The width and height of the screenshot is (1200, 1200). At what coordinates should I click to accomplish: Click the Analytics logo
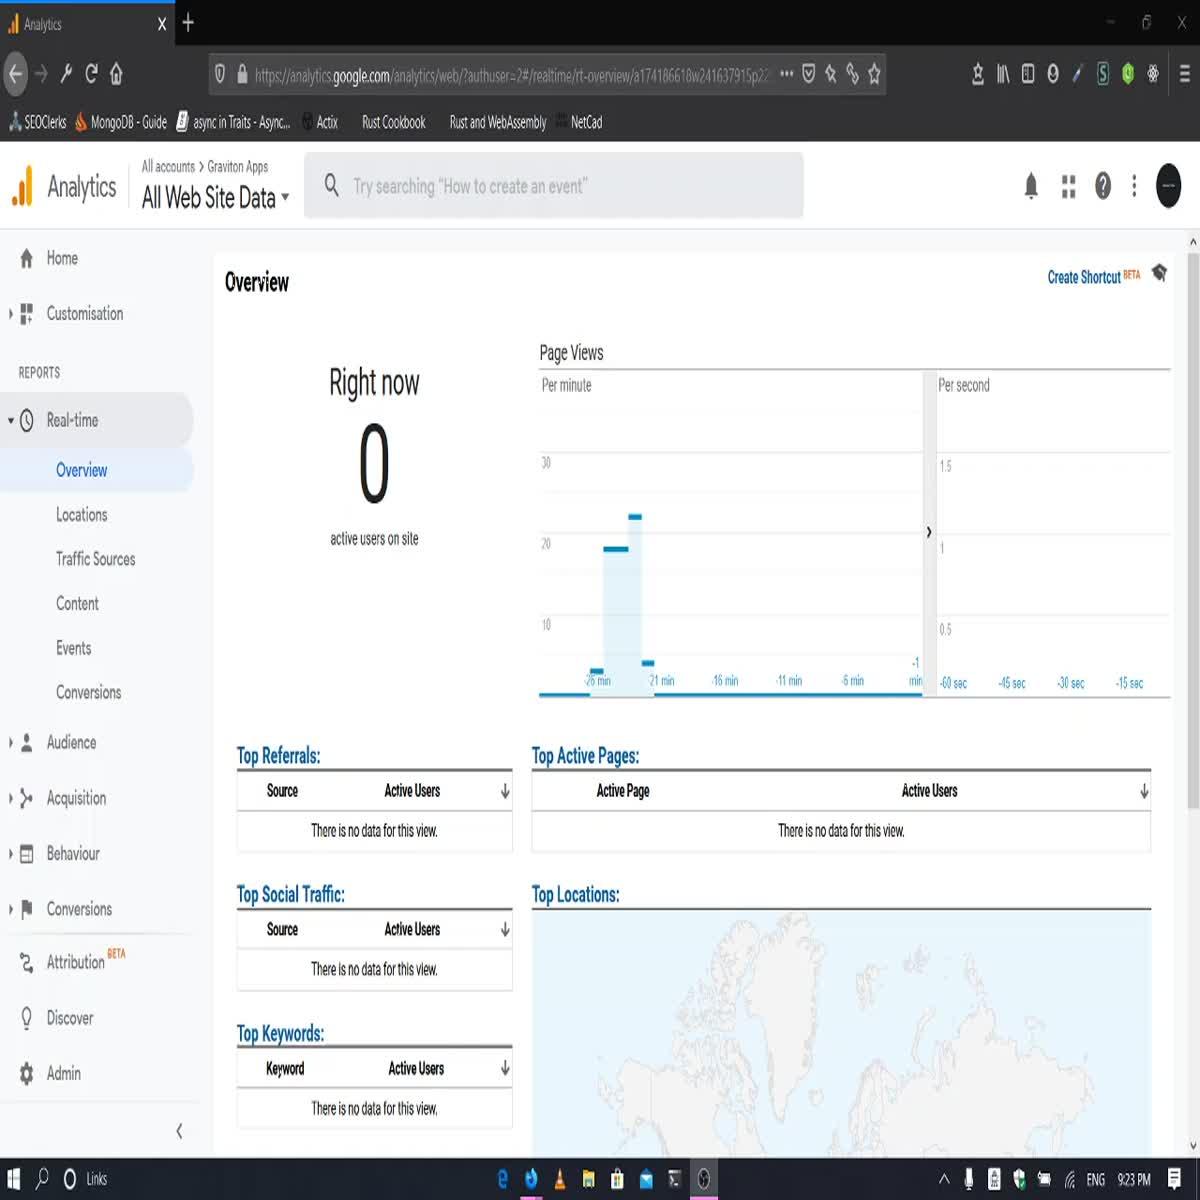click(22, 186)
